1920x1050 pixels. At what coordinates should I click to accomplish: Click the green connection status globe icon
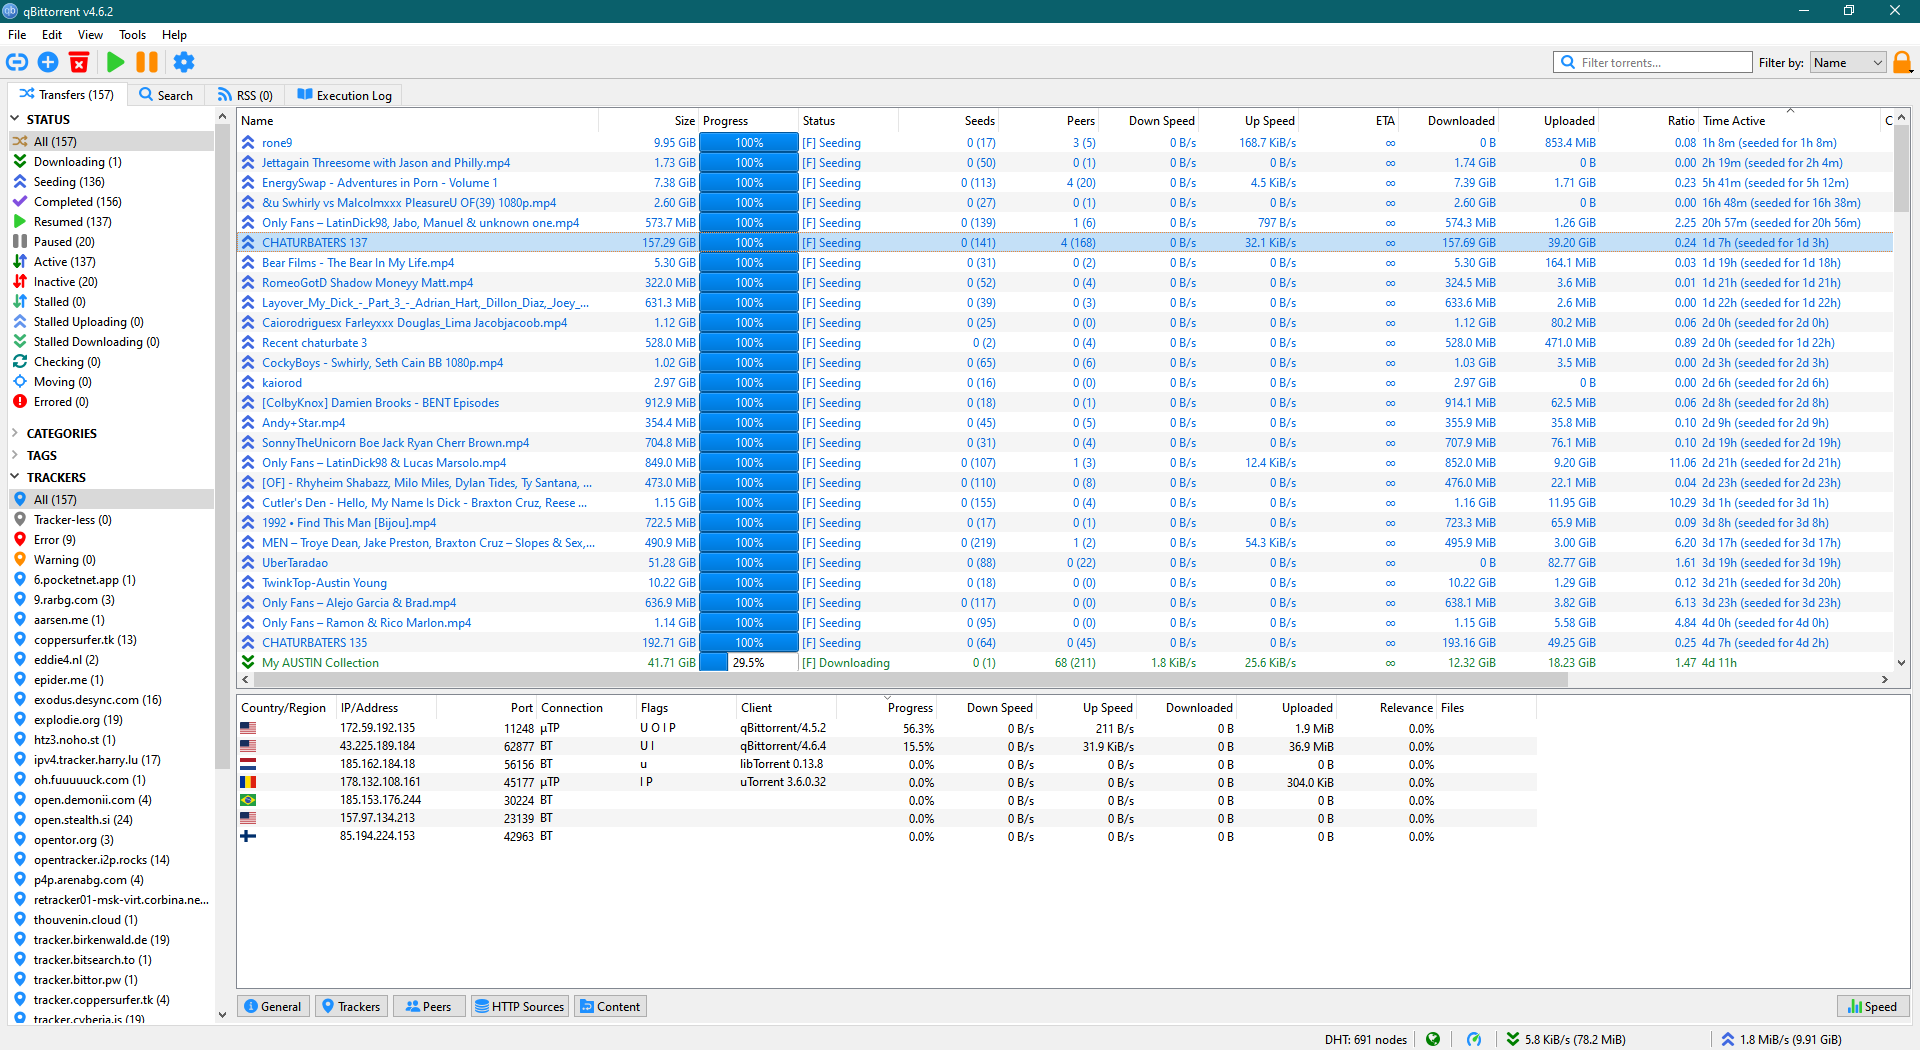1433,1039
